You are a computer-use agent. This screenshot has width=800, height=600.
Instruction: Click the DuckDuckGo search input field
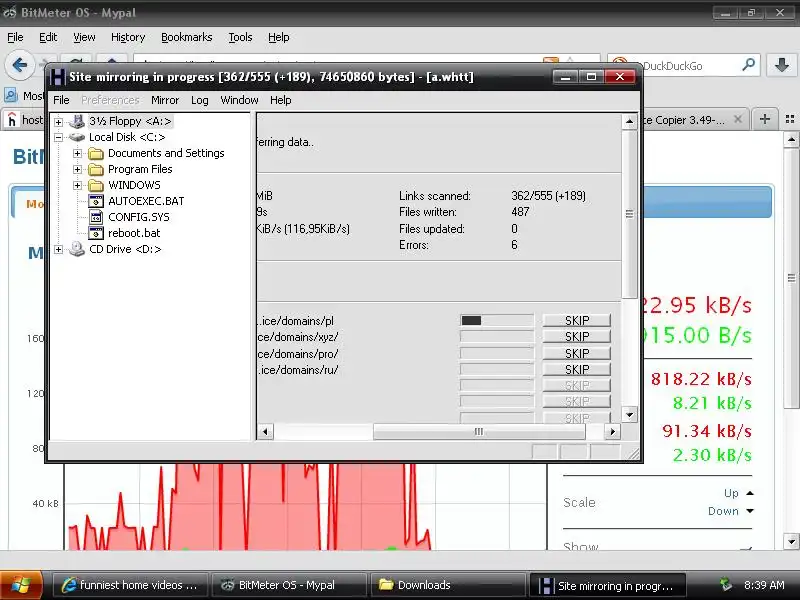684,65
